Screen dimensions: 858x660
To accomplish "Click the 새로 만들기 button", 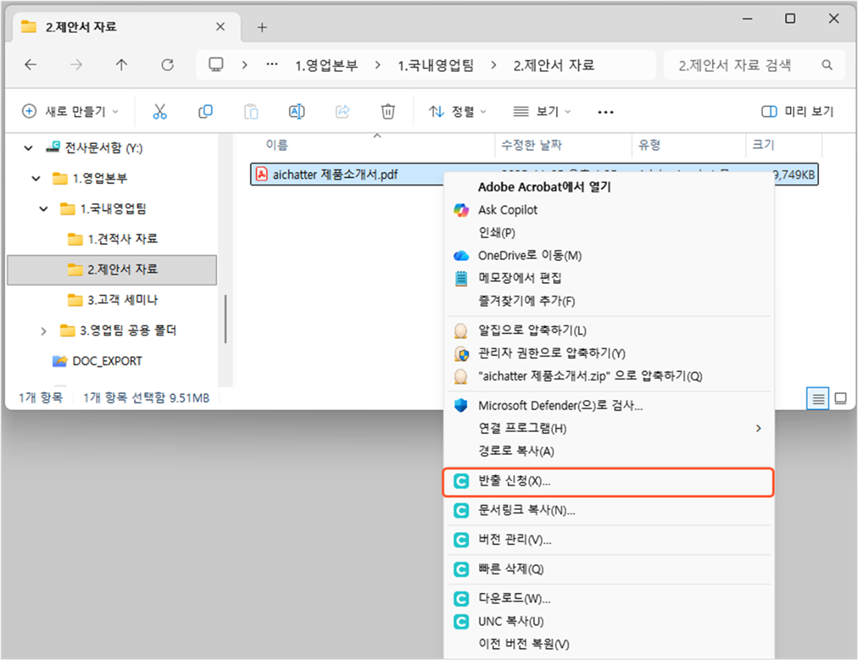I will [70, 112].
